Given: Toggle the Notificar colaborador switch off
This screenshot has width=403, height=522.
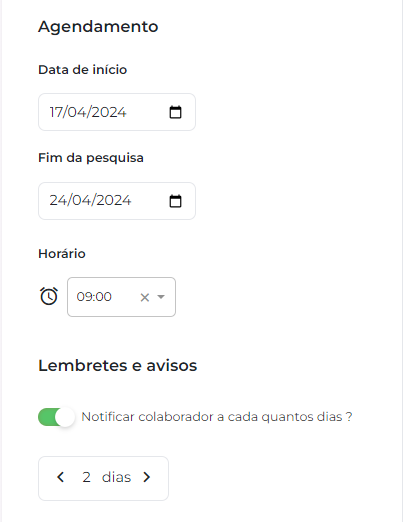Looking at the screenshot, I should pos(56,417).
